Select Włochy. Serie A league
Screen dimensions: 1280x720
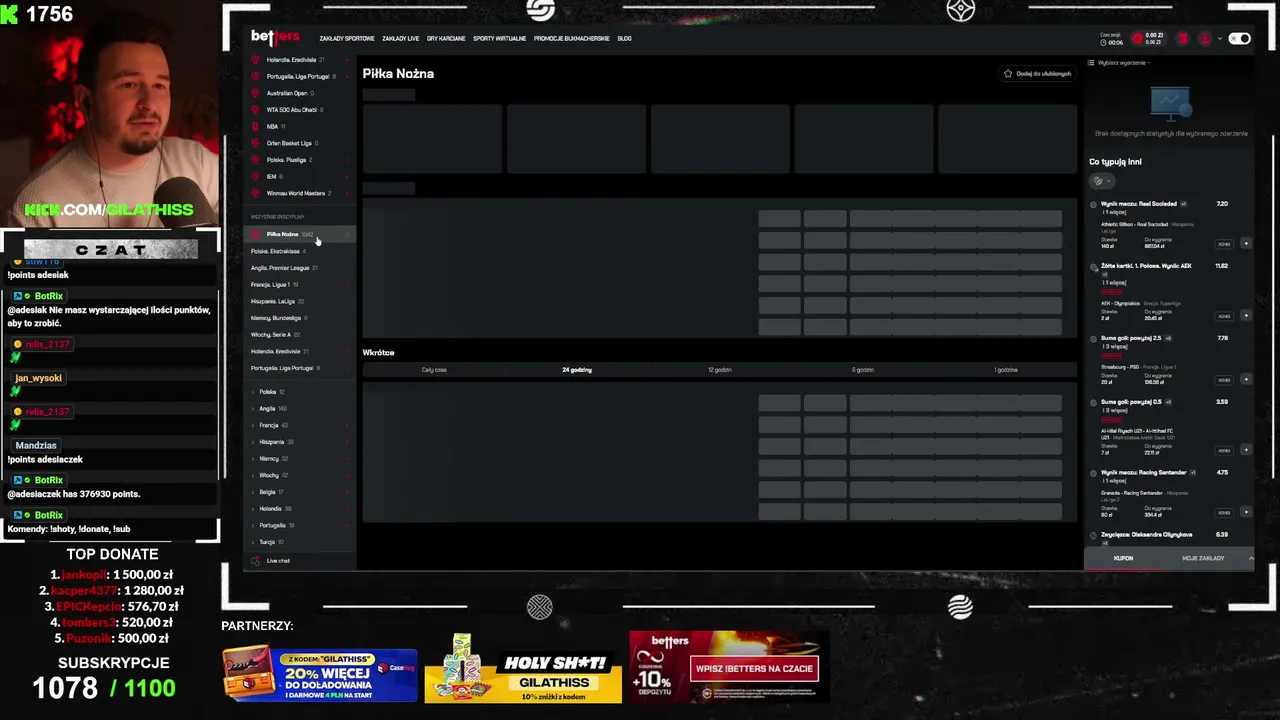point(272,334)
